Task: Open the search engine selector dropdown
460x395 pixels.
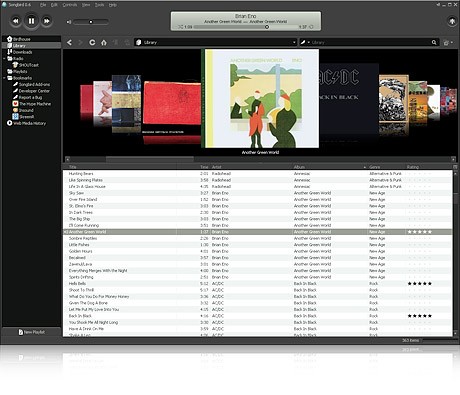Action: tap(305, 42)
